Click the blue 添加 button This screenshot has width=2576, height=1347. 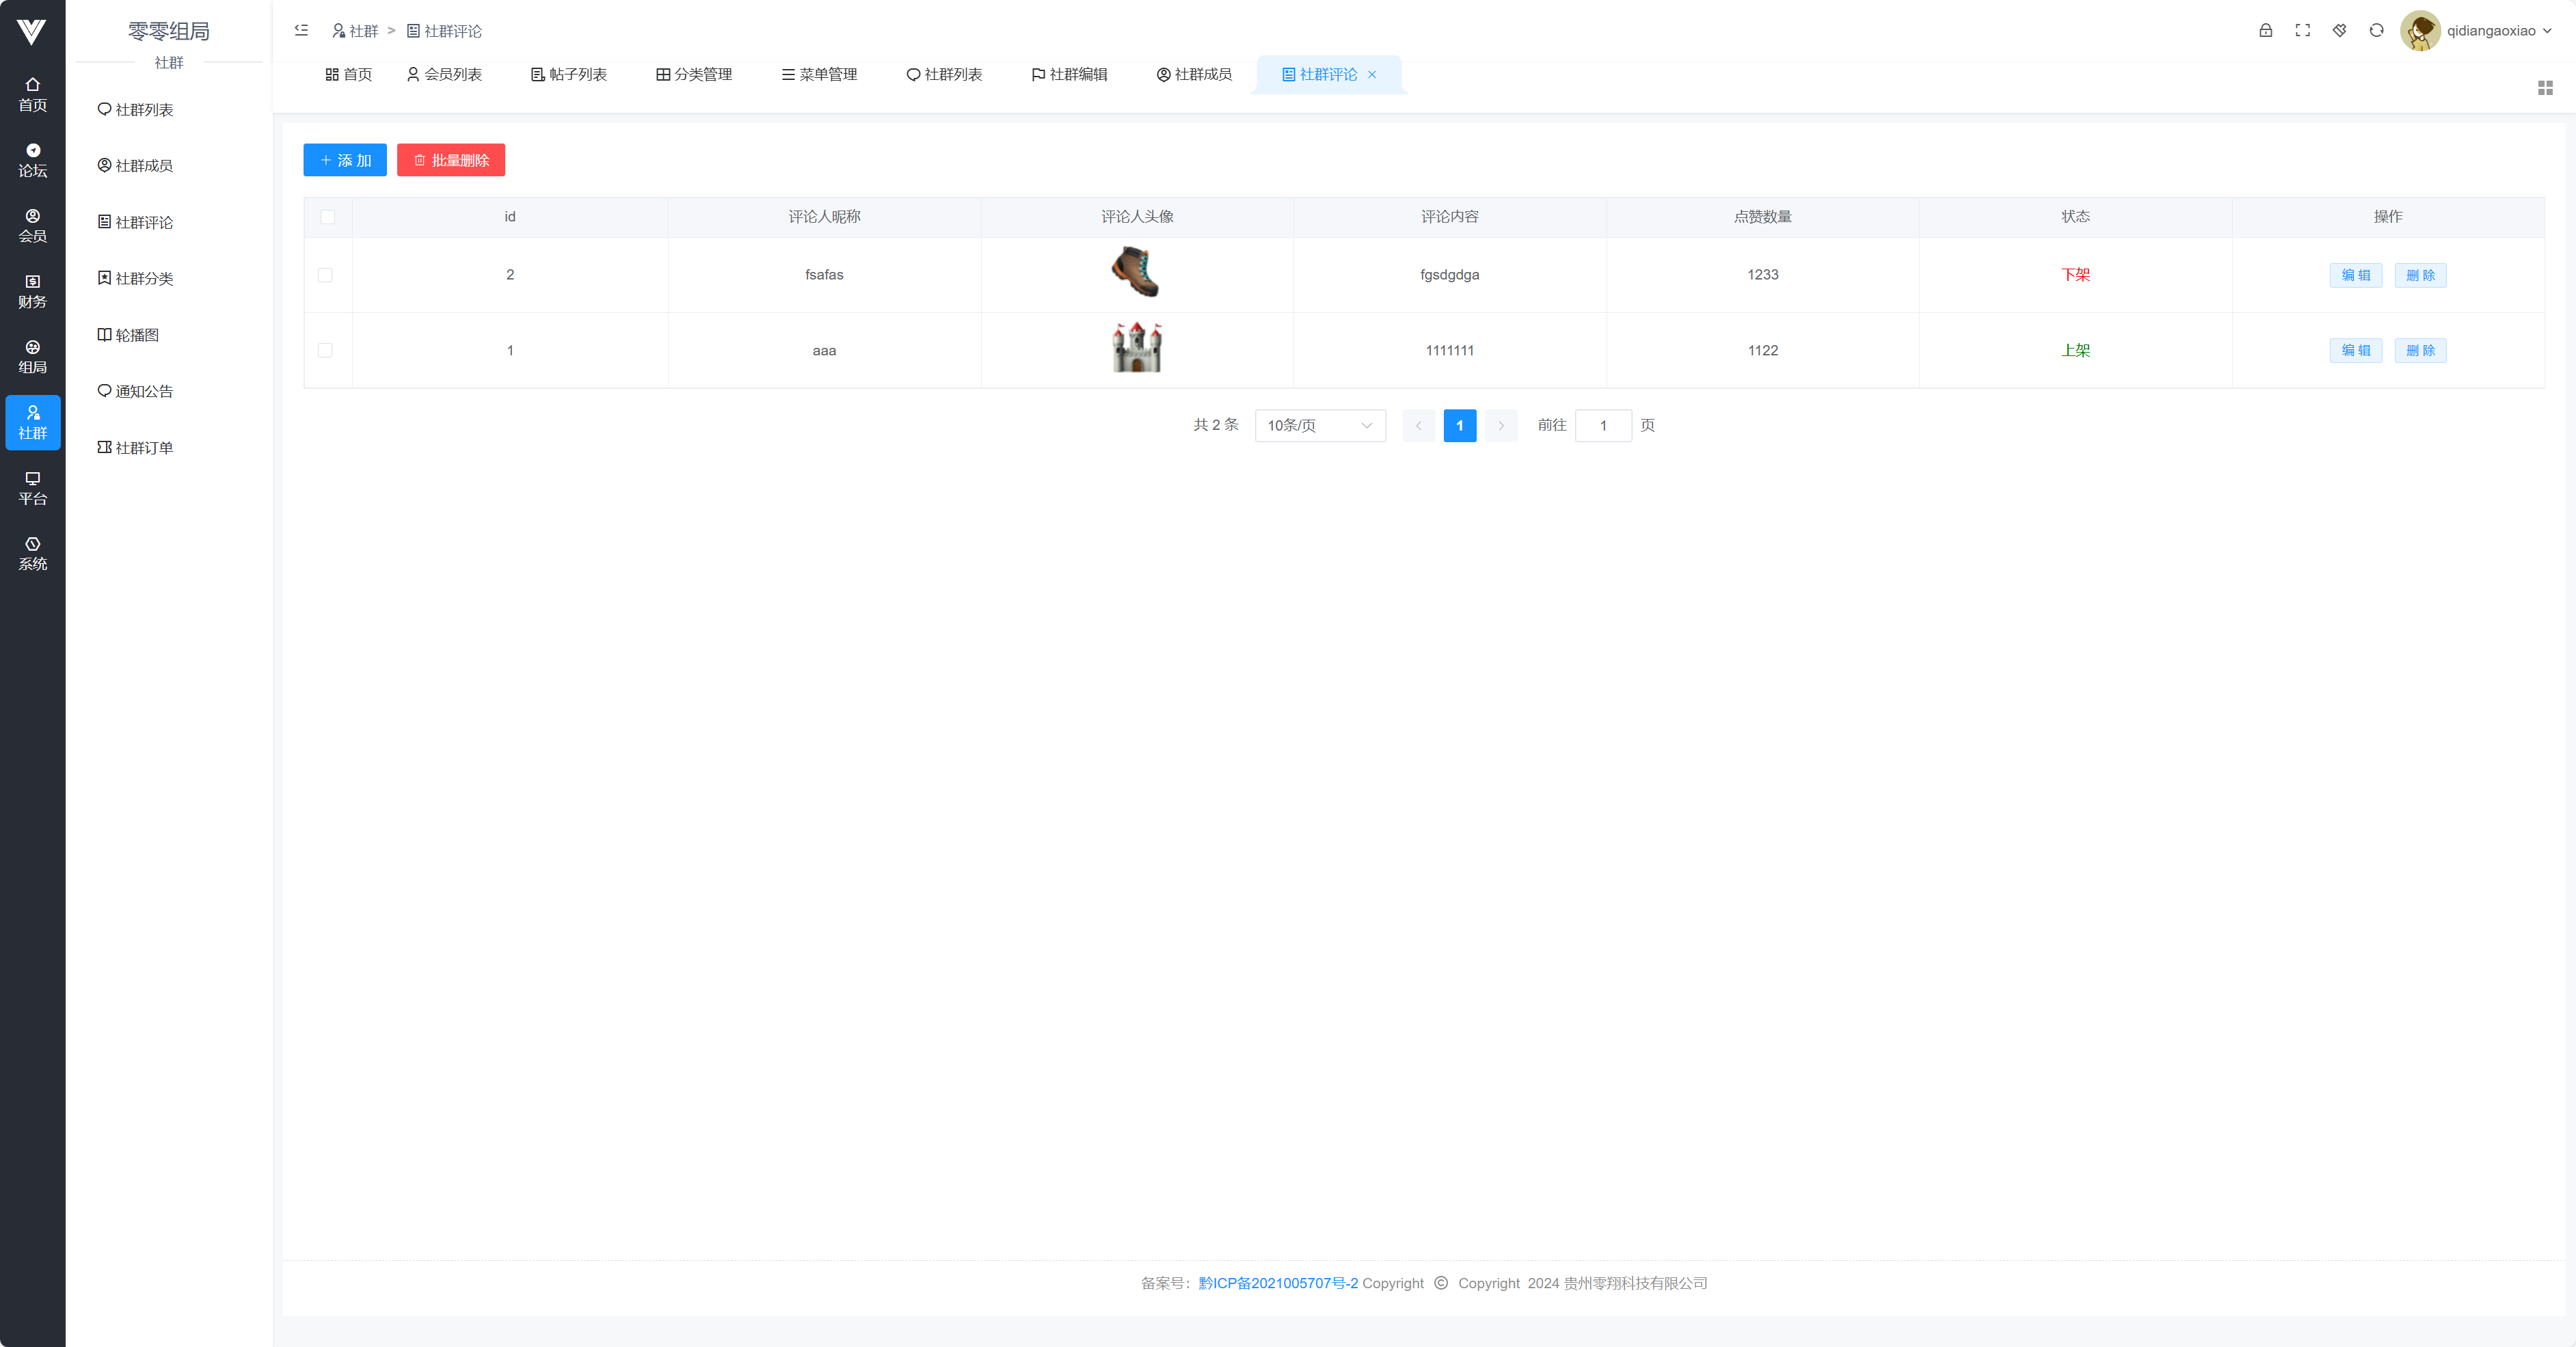(344, 160)
